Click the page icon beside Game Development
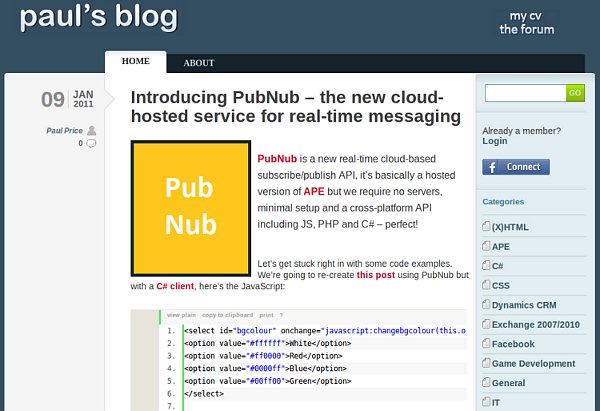Viewport: 600px width, 411px height. tap(486, 362)
